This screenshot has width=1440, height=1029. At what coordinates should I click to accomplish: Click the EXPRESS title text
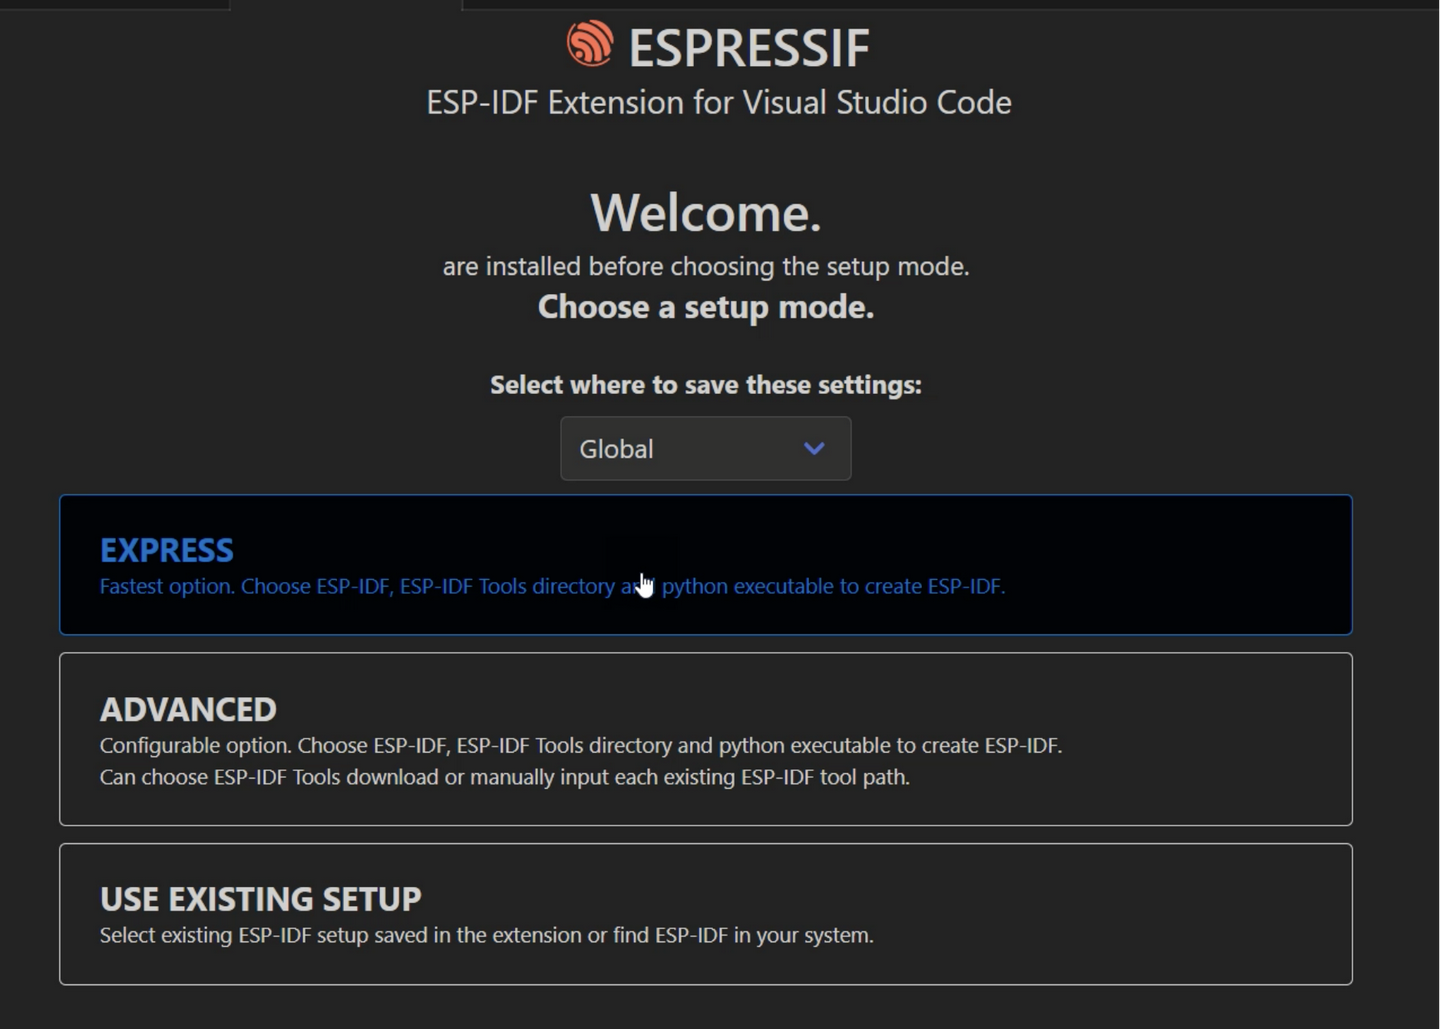166,550
